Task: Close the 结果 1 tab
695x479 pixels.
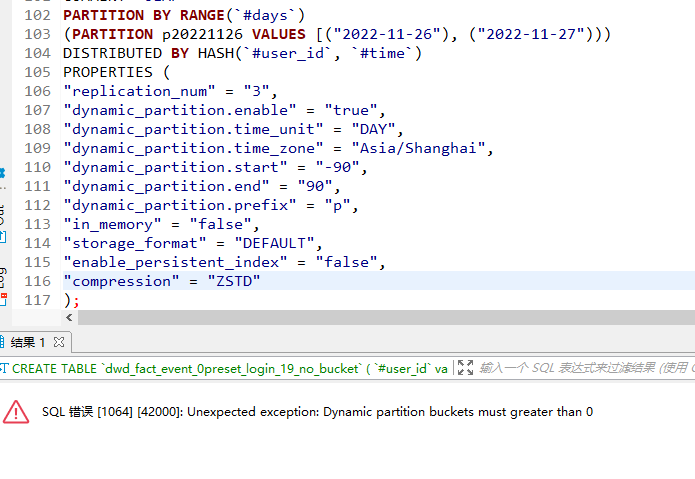Action: [x=59, y=342]
